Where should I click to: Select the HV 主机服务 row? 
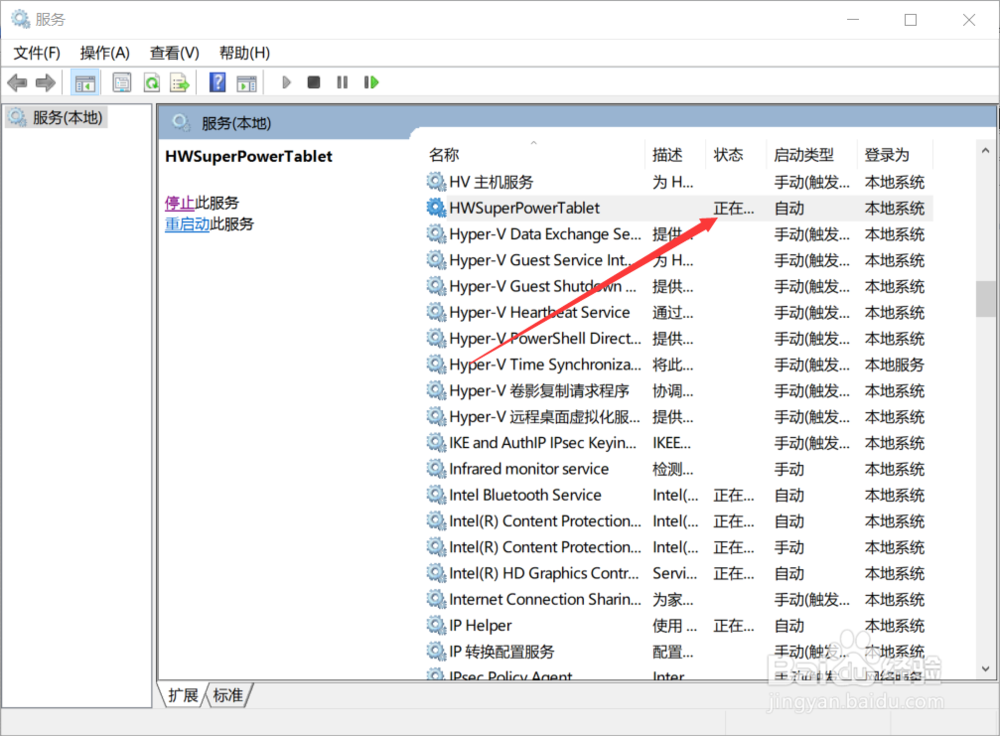click(x=679, y=182)
